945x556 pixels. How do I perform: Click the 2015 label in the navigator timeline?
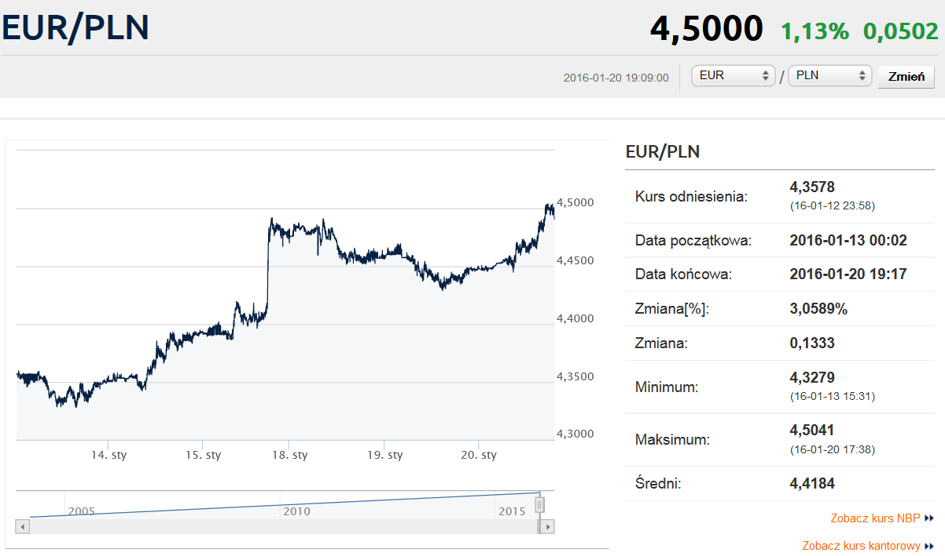pos(512,511)
